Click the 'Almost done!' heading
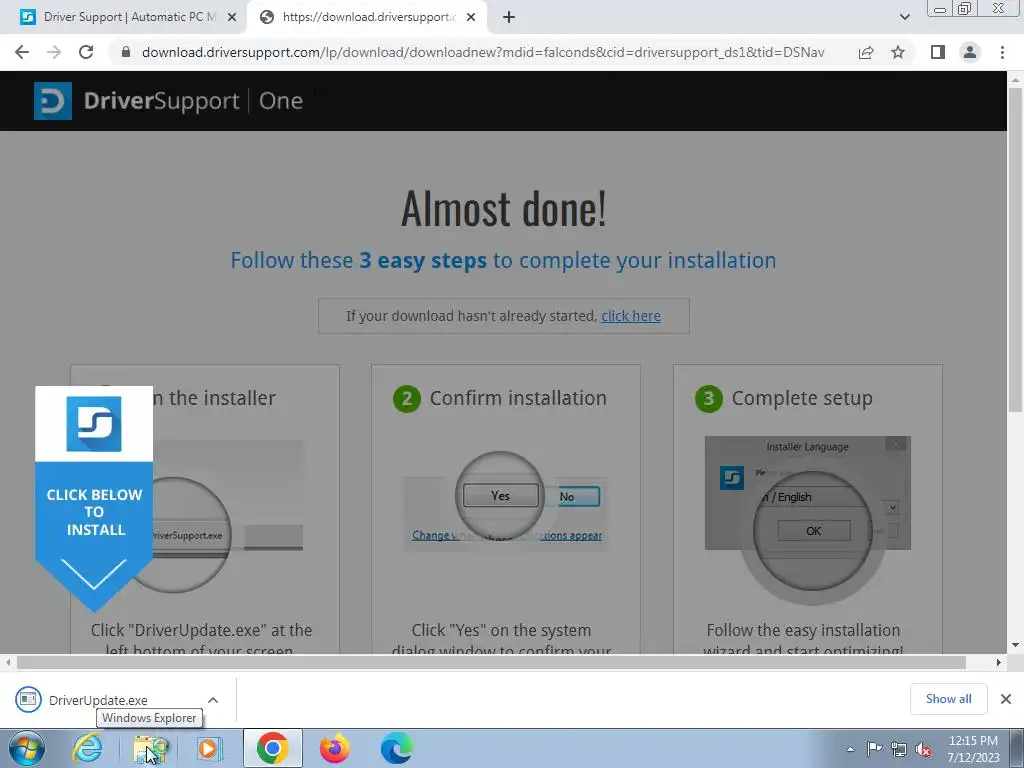 [504, 208]
